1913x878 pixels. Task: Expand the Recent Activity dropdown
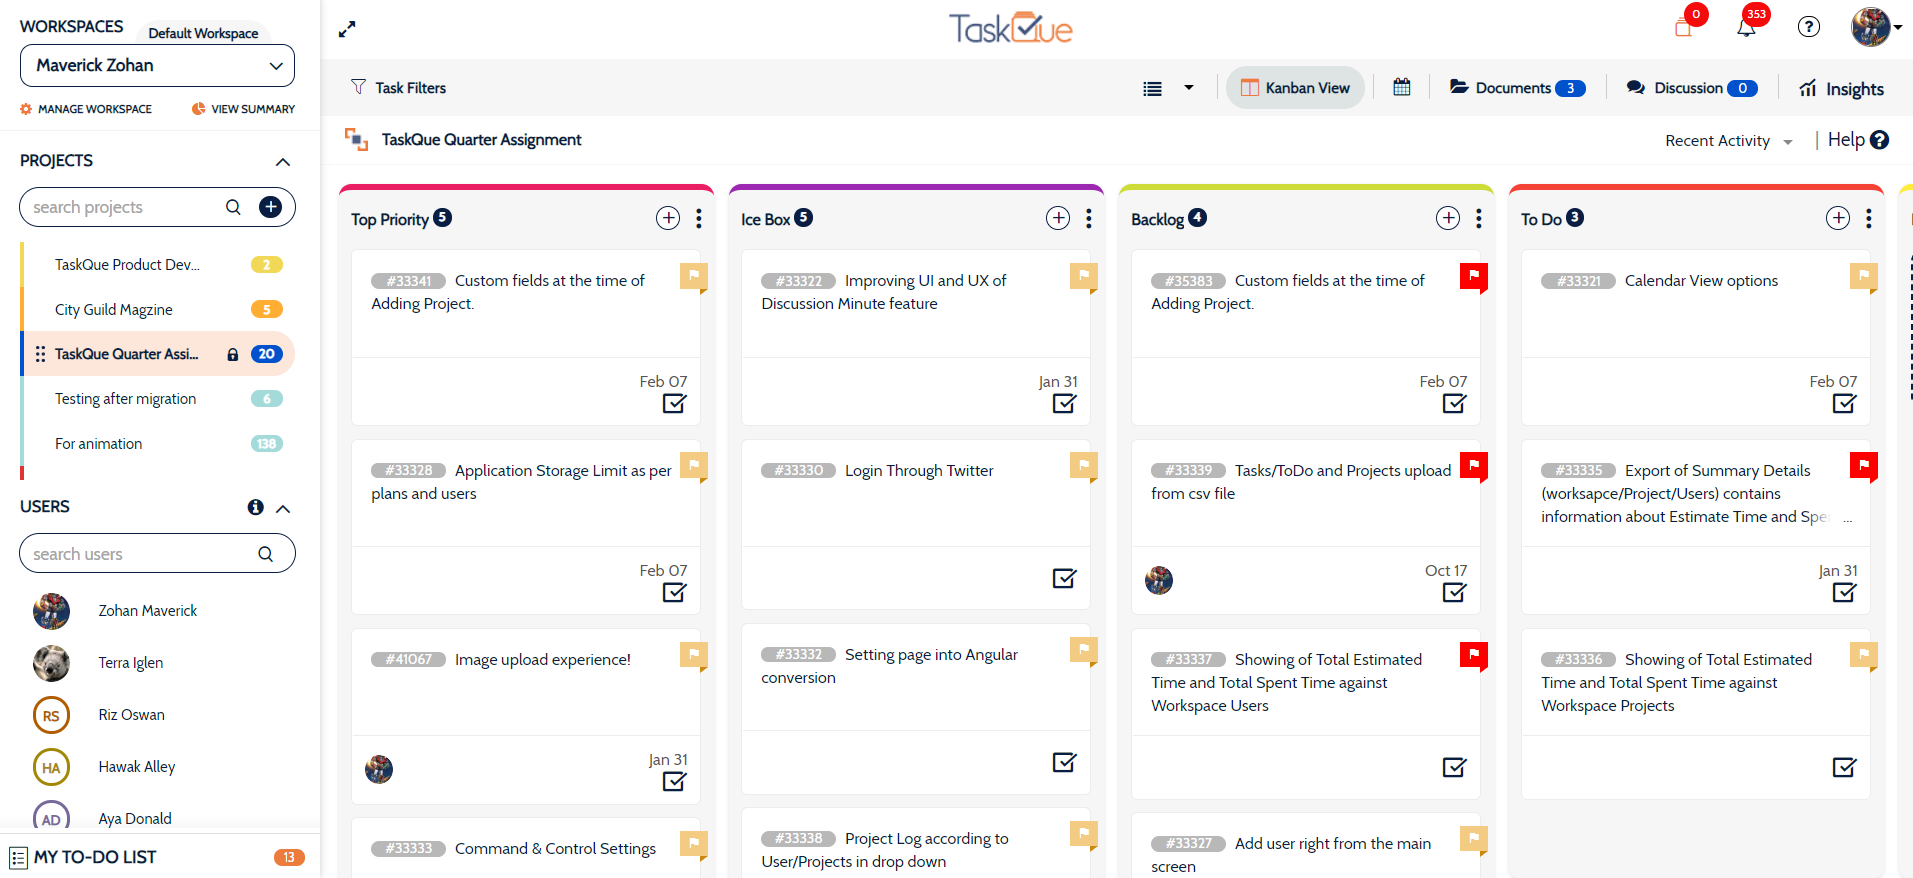1728,141
